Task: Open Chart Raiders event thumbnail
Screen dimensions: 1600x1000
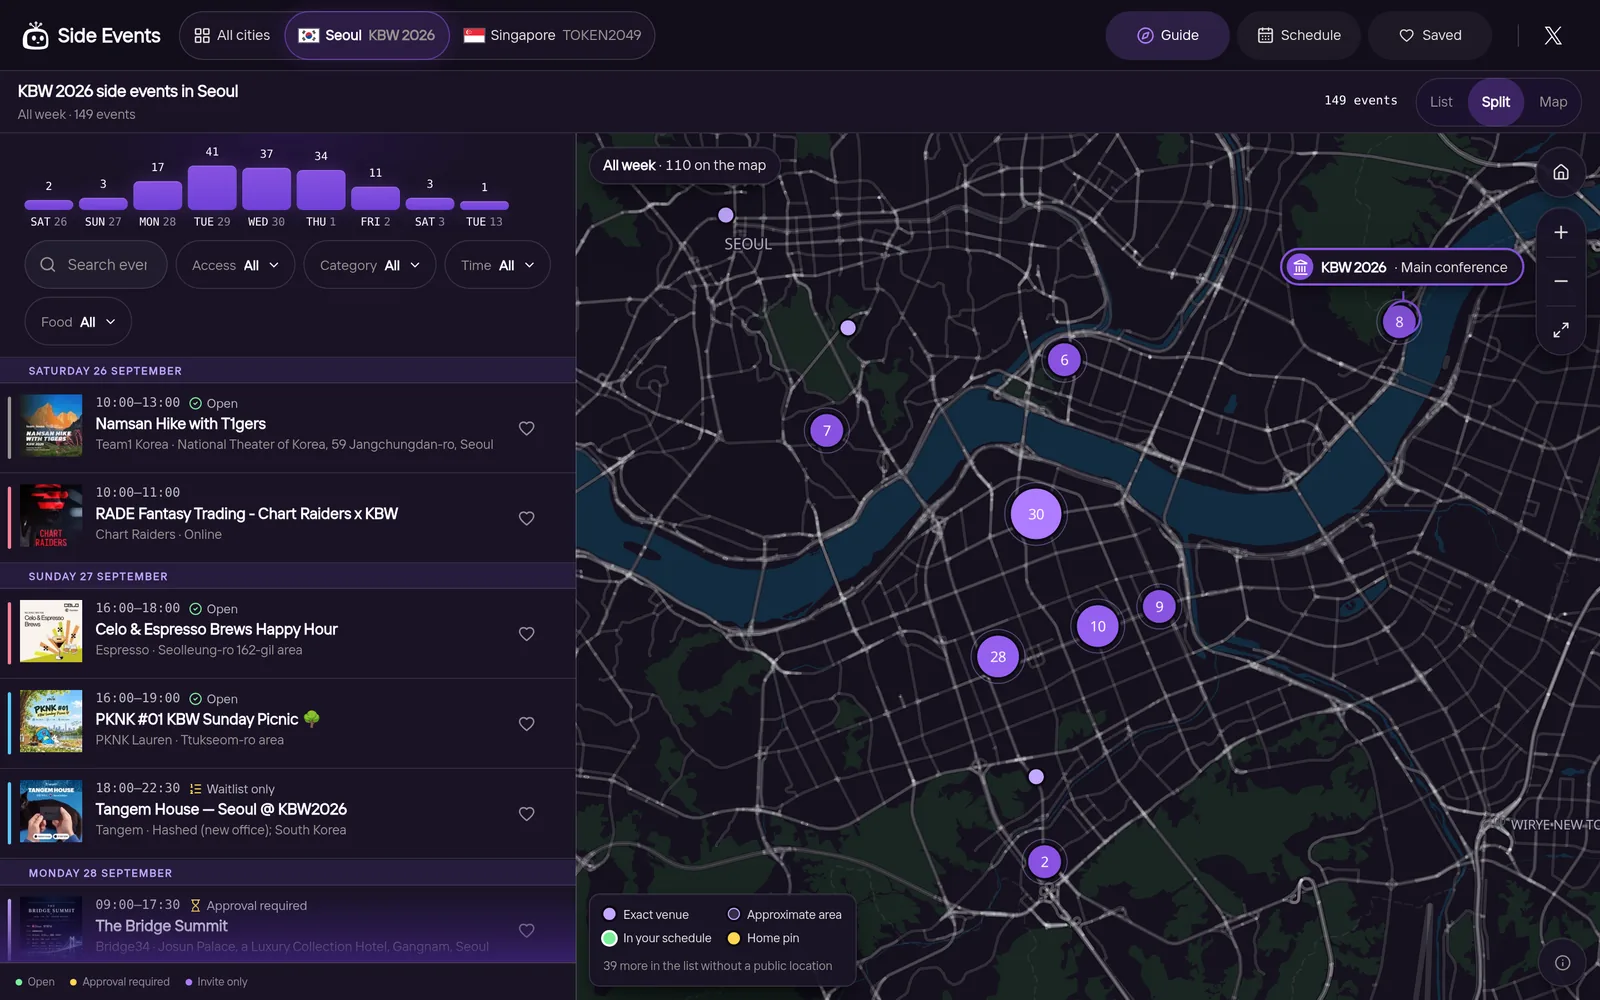Action: [51, 516]
